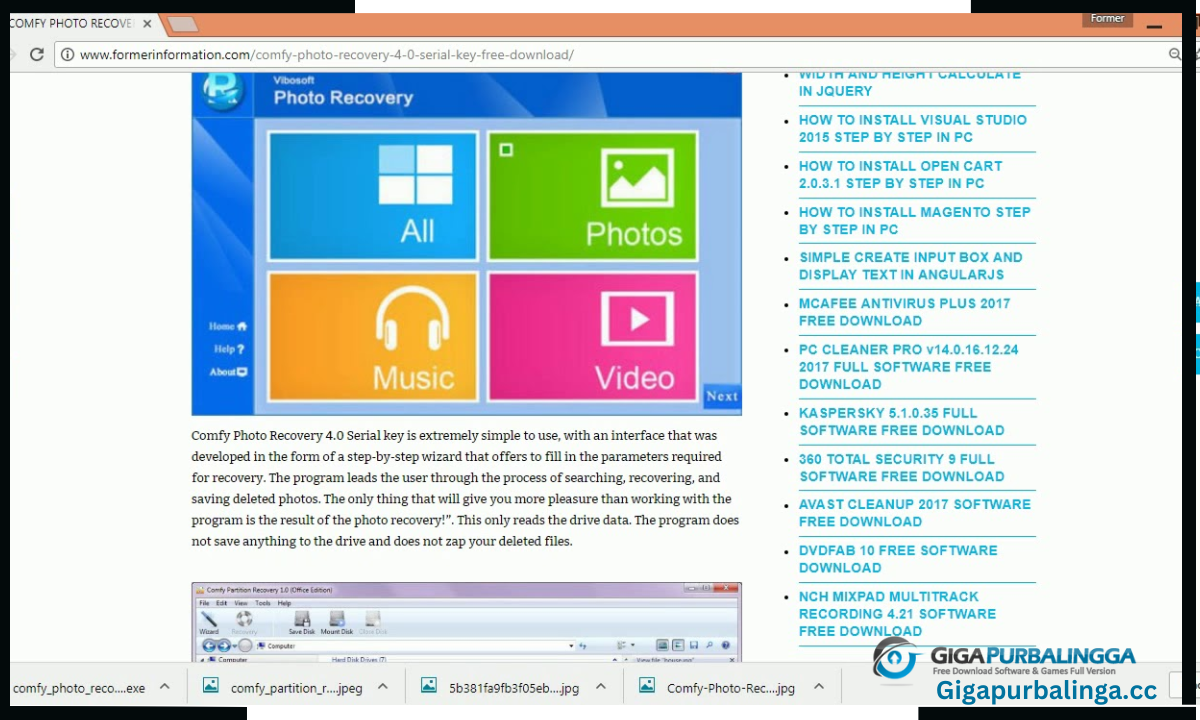Open the Former profile button
This screenshot has height=720, width=1200.
coord(1108,19)
